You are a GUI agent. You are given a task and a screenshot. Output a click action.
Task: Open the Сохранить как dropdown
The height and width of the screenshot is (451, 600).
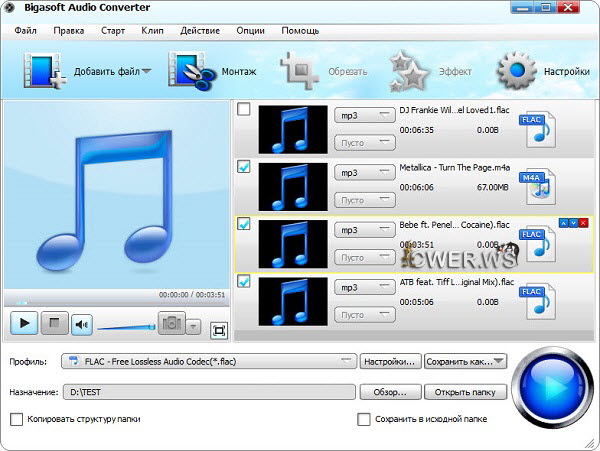(464, 361)
